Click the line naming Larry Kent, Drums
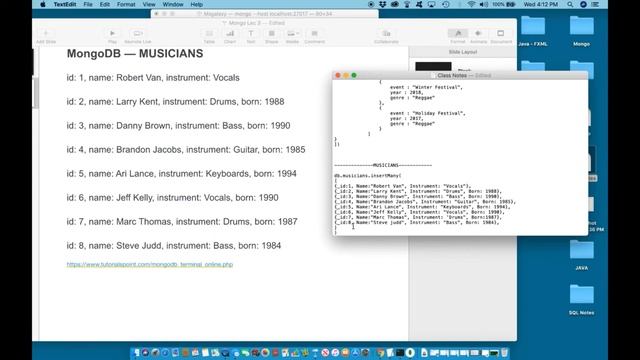 coord(176,102)
